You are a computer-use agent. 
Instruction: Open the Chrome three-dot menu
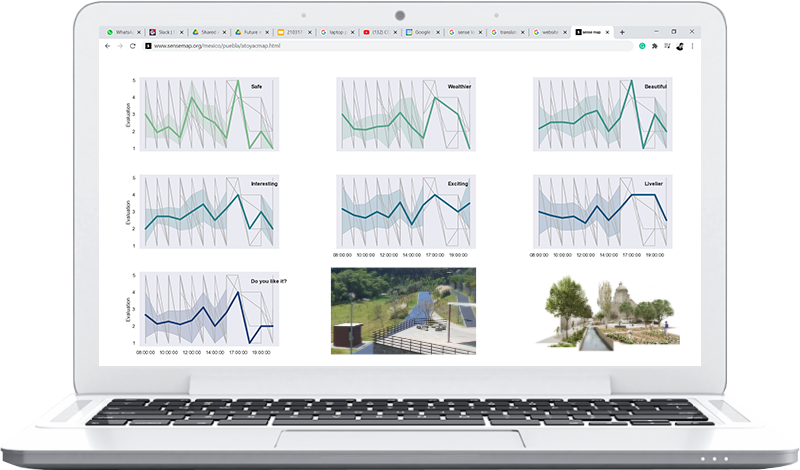coord(692,46)
